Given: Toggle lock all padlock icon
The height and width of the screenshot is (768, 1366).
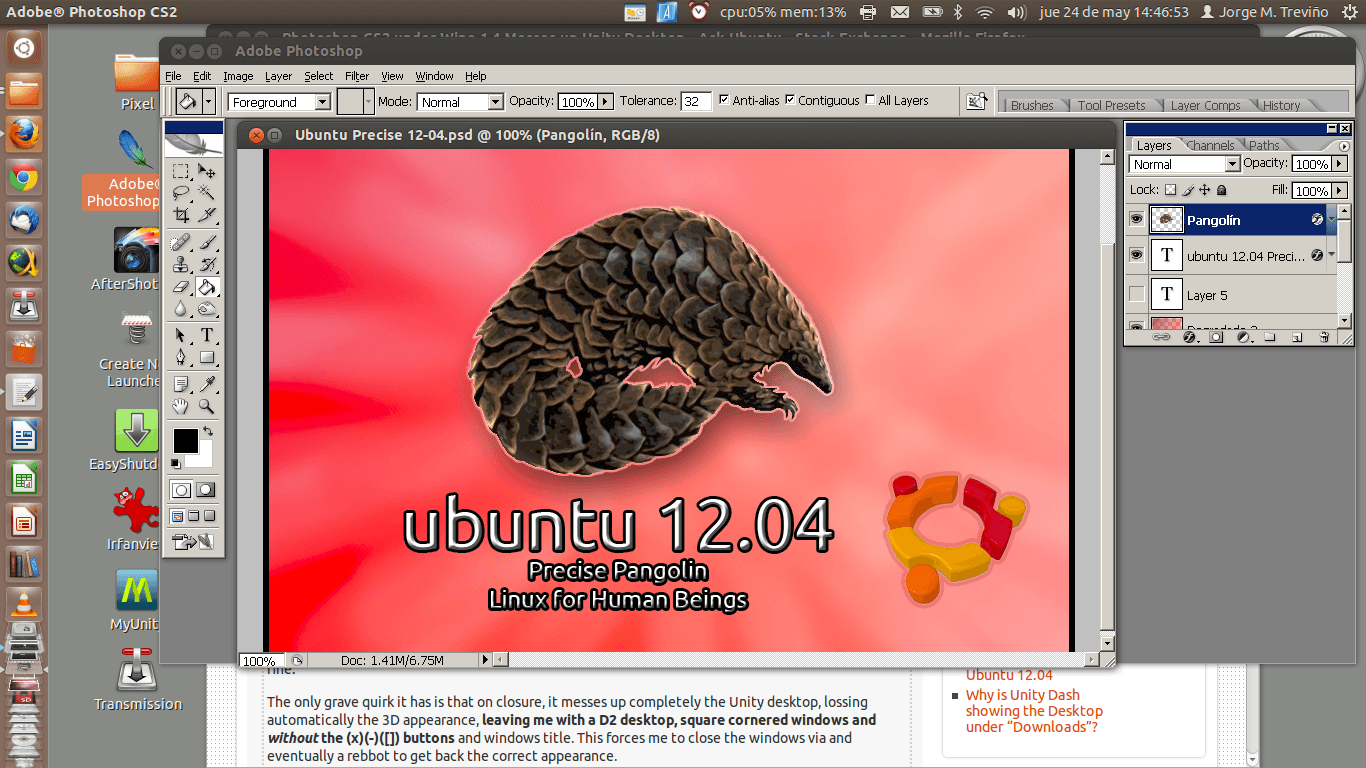Looking at the screenshot, I should [1221, 190].
